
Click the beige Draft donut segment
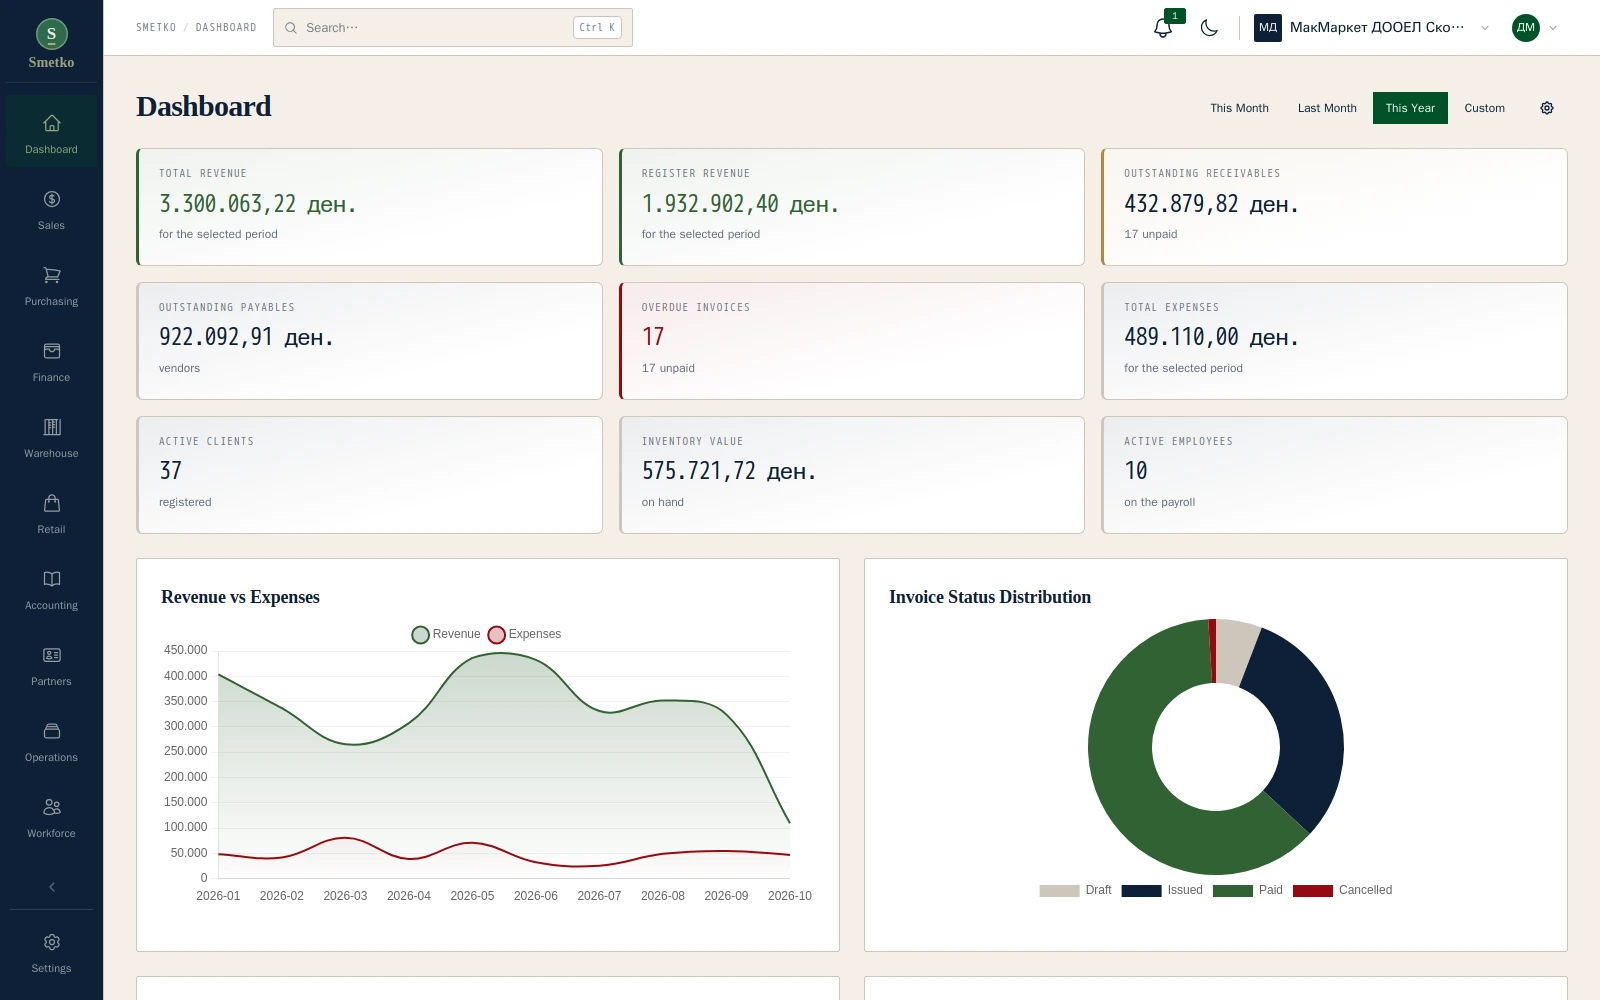click(x=1235, y=651)
